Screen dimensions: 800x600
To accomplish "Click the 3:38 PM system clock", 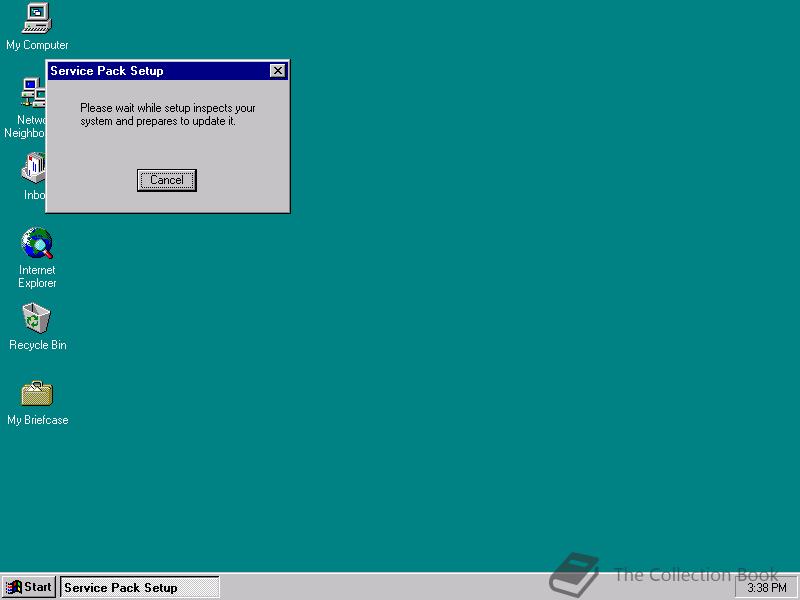I will (x=767, y=588).
